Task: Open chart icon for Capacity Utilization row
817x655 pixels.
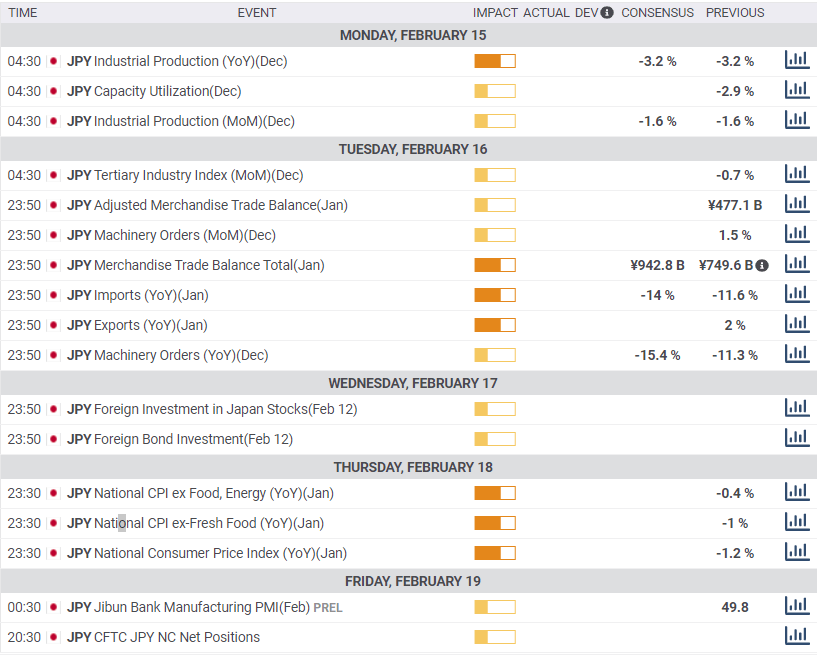Action: (x=797, y=90)
